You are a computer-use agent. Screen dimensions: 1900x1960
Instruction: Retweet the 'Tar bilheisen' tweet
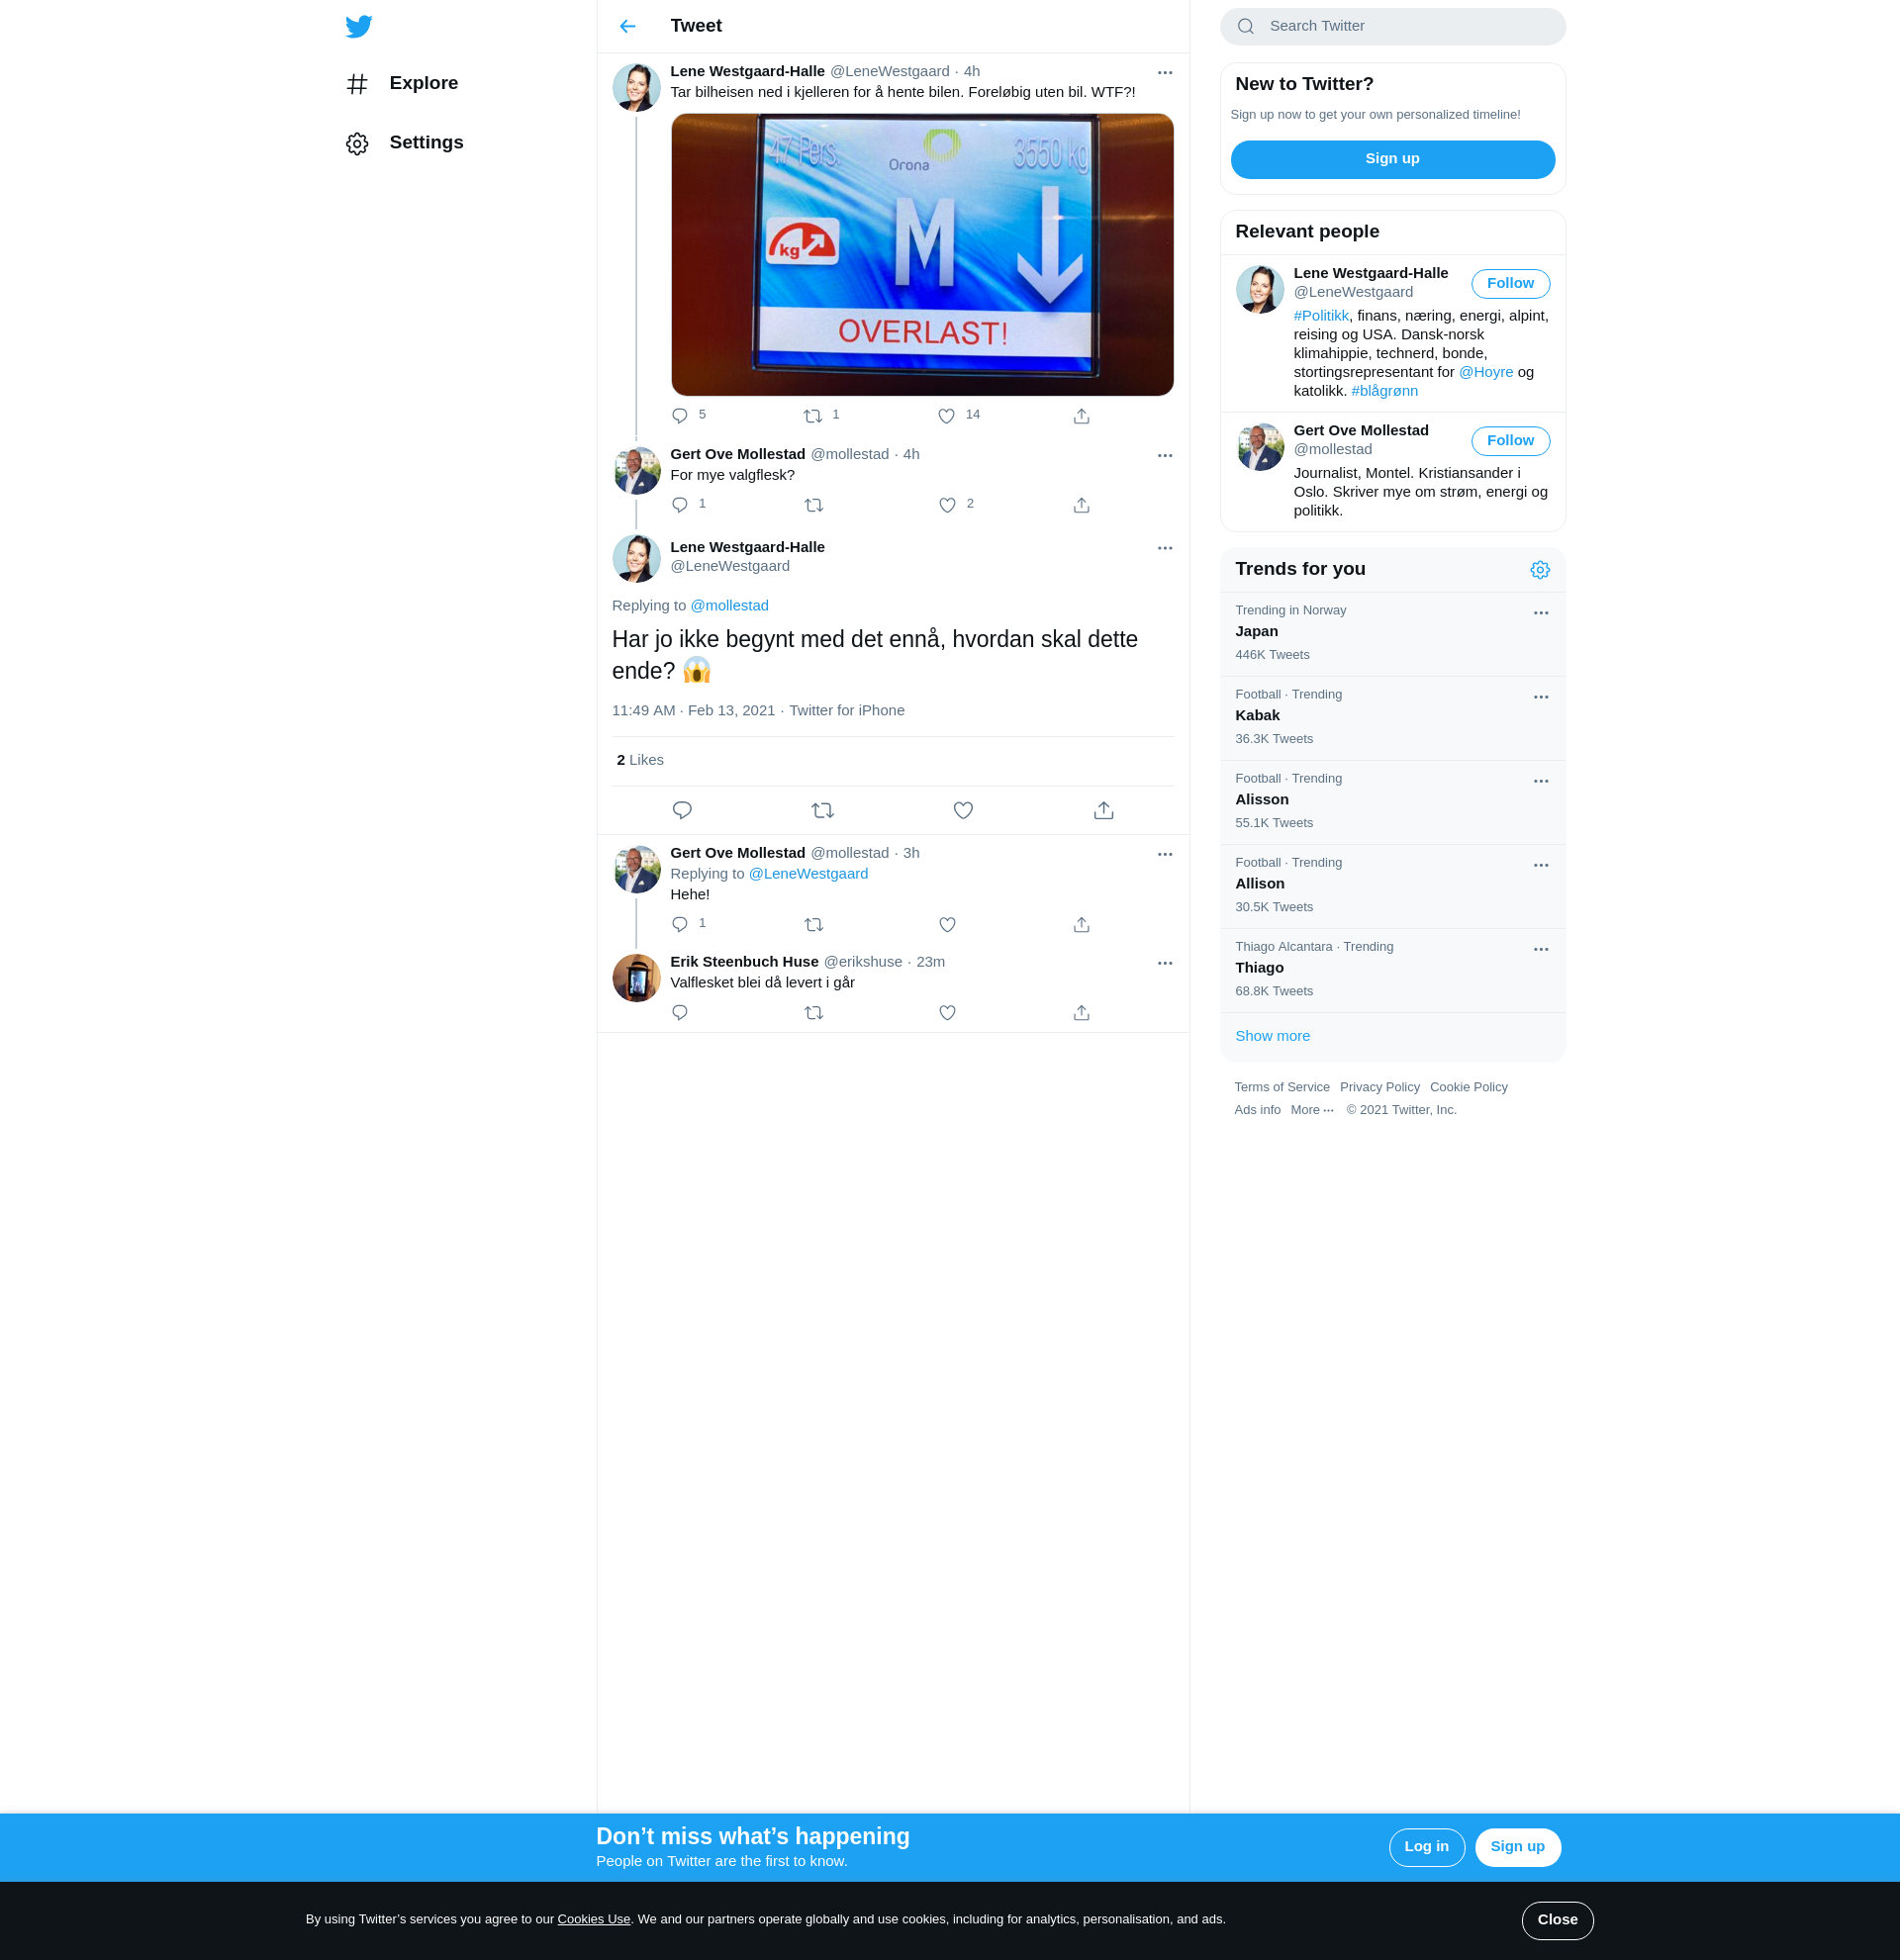[813, 416]
